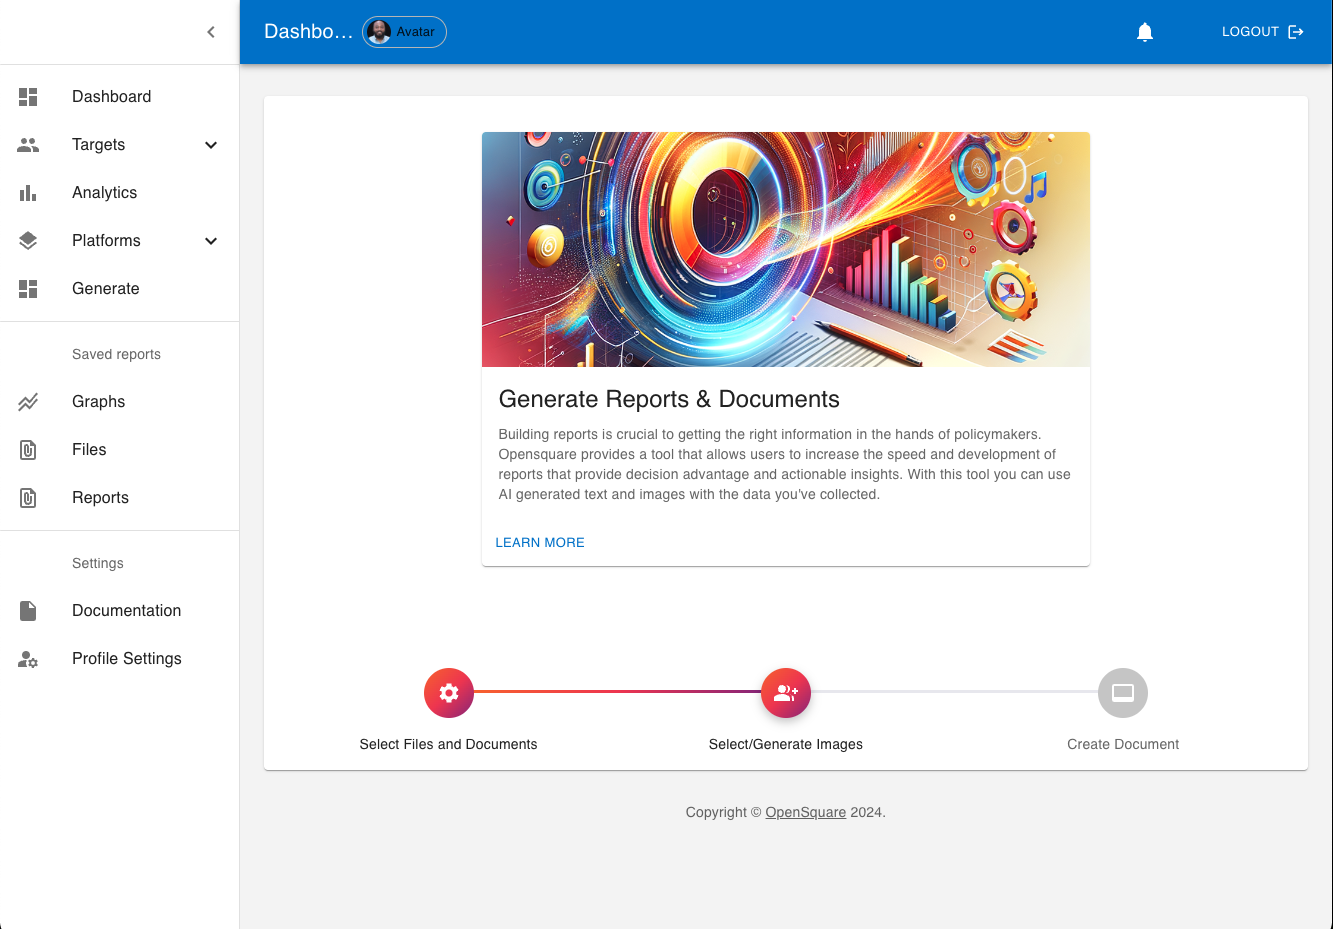Expand the Platforms submenu chevron
1333x929 pixels.
click(x=211, y=241)
